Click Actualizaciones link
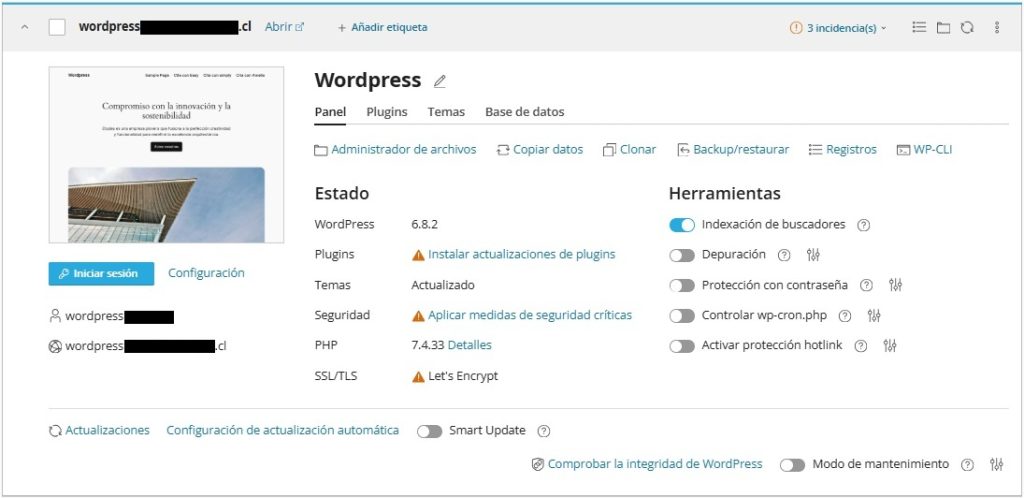 (x=99, y=431)
